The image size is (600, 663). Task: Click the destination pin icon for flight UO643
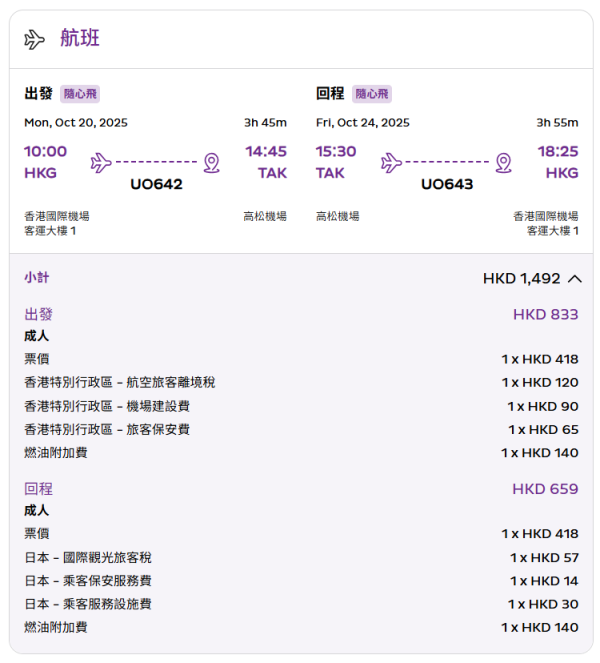(x=504, y=163)
